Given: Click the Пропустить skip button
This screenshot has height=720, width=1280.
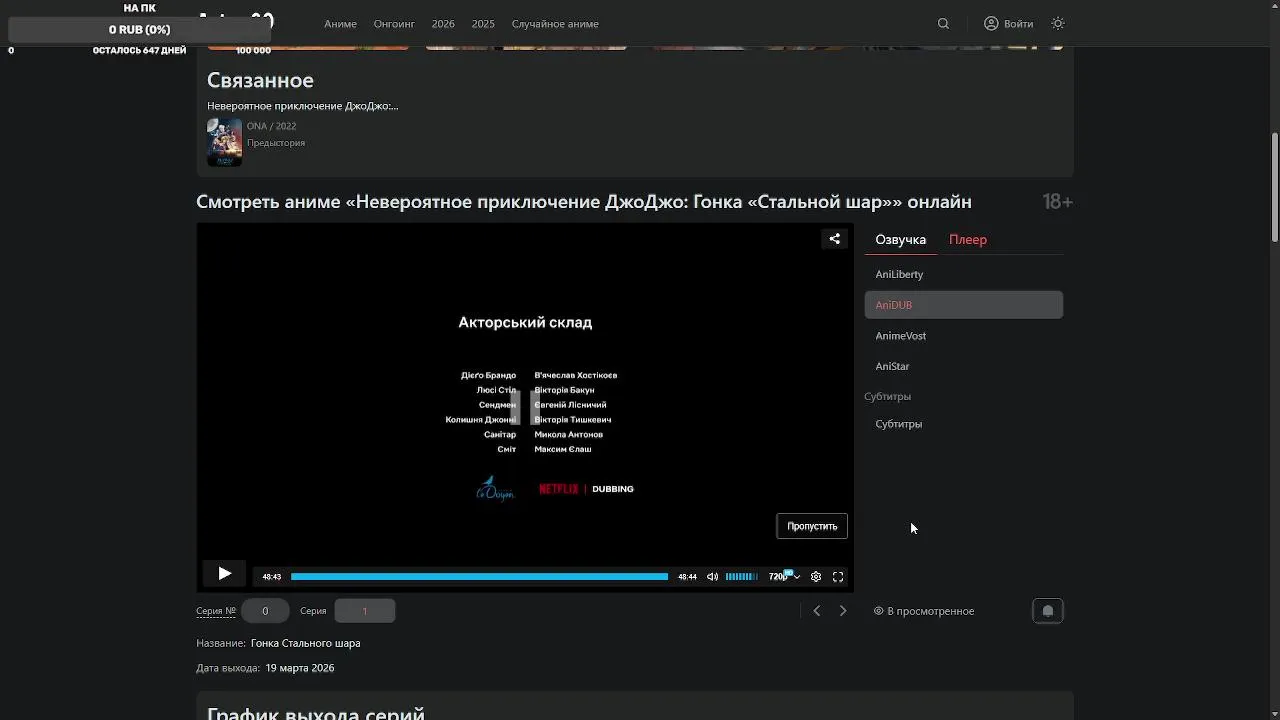Looking at the screenshot, I should click(x=812, y=526).
